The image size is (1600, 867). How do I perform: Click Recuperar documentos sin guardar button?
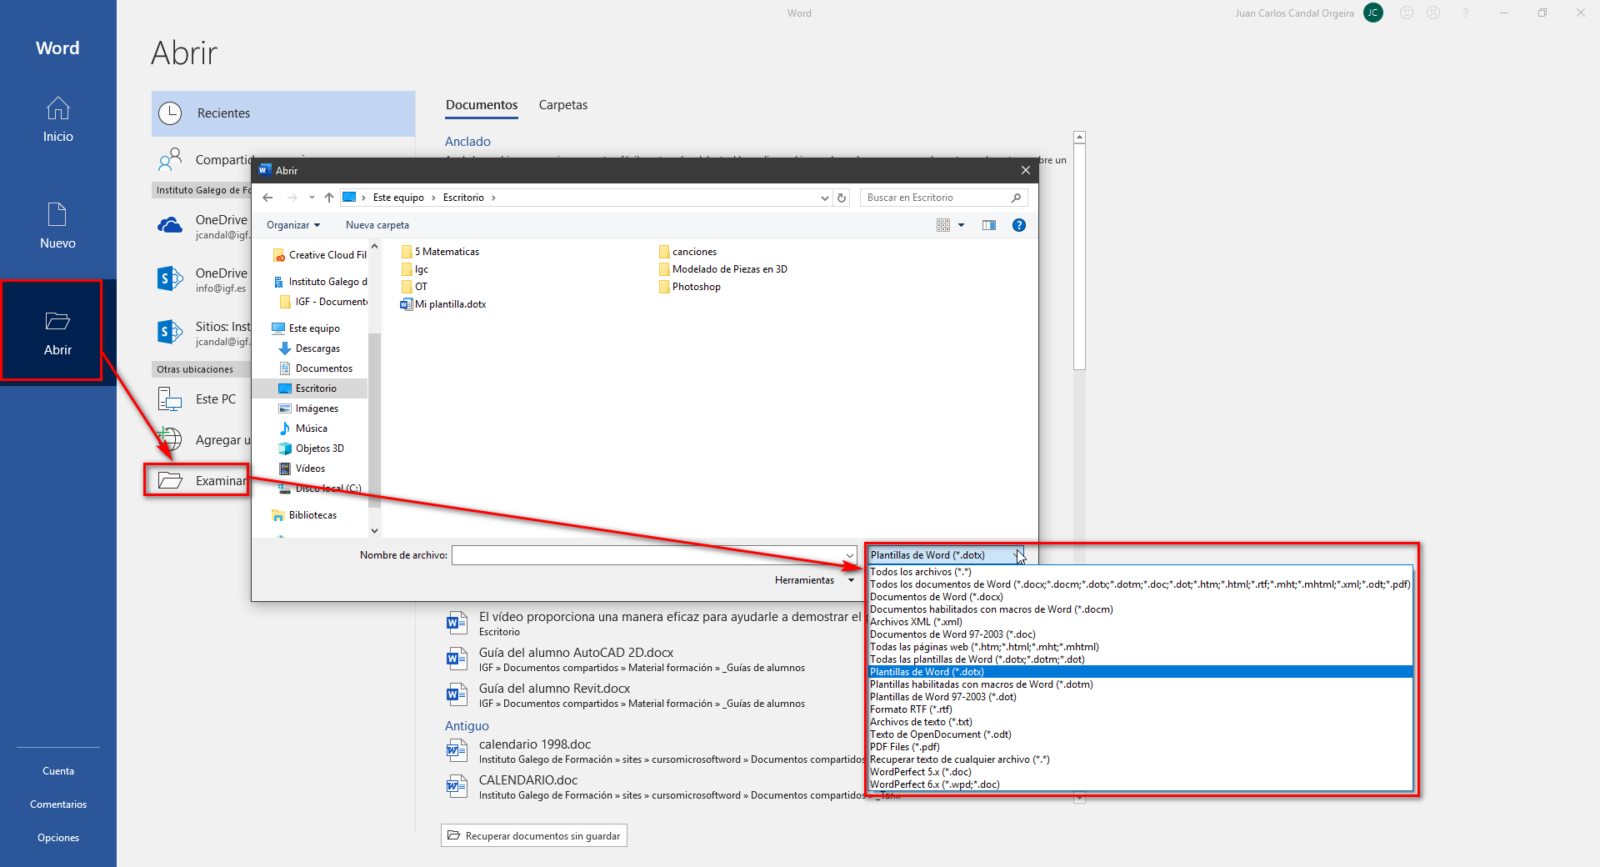(534, 836)
